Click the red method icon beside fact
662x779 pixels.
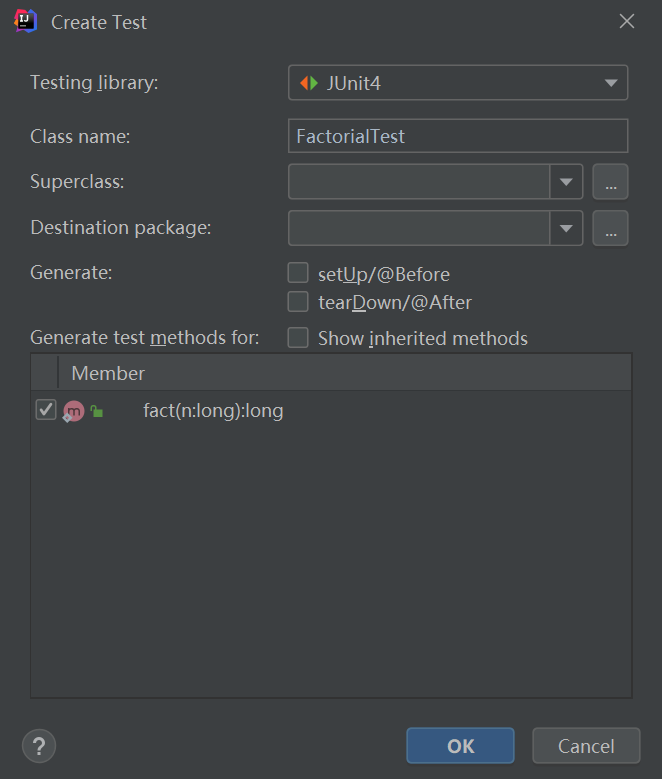tap(73, 411)
